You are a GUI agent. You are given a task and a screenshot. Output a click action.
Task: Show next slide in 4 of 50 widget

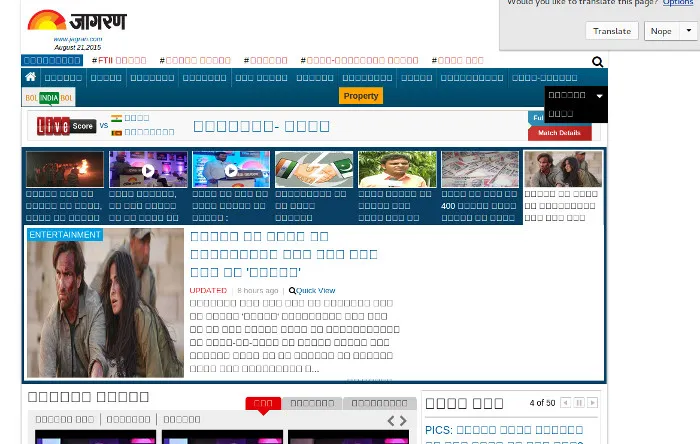592,403
